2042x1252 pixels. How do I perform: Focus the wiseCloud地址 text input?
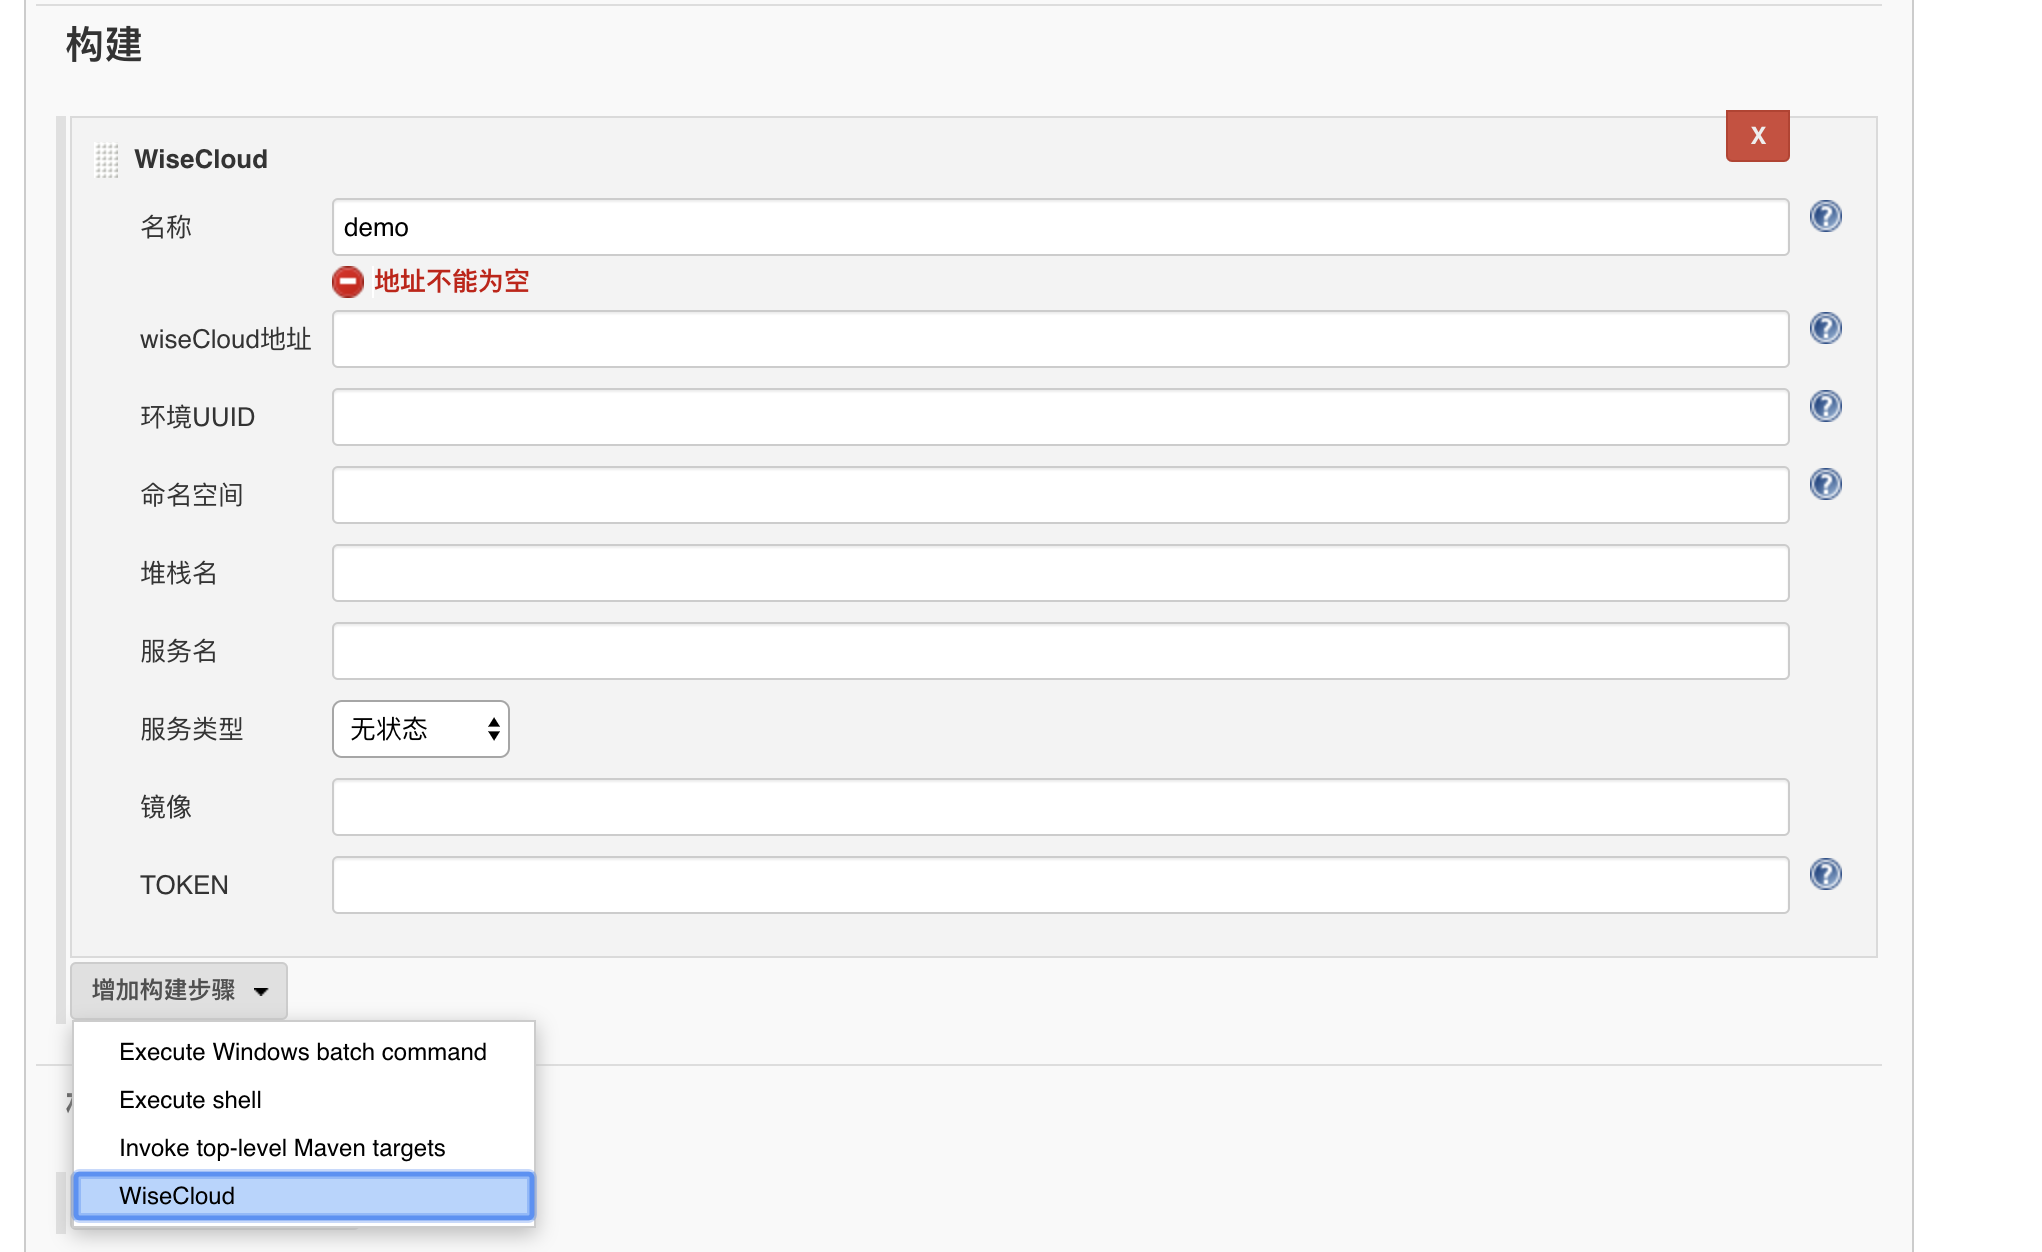point(1060,340)
